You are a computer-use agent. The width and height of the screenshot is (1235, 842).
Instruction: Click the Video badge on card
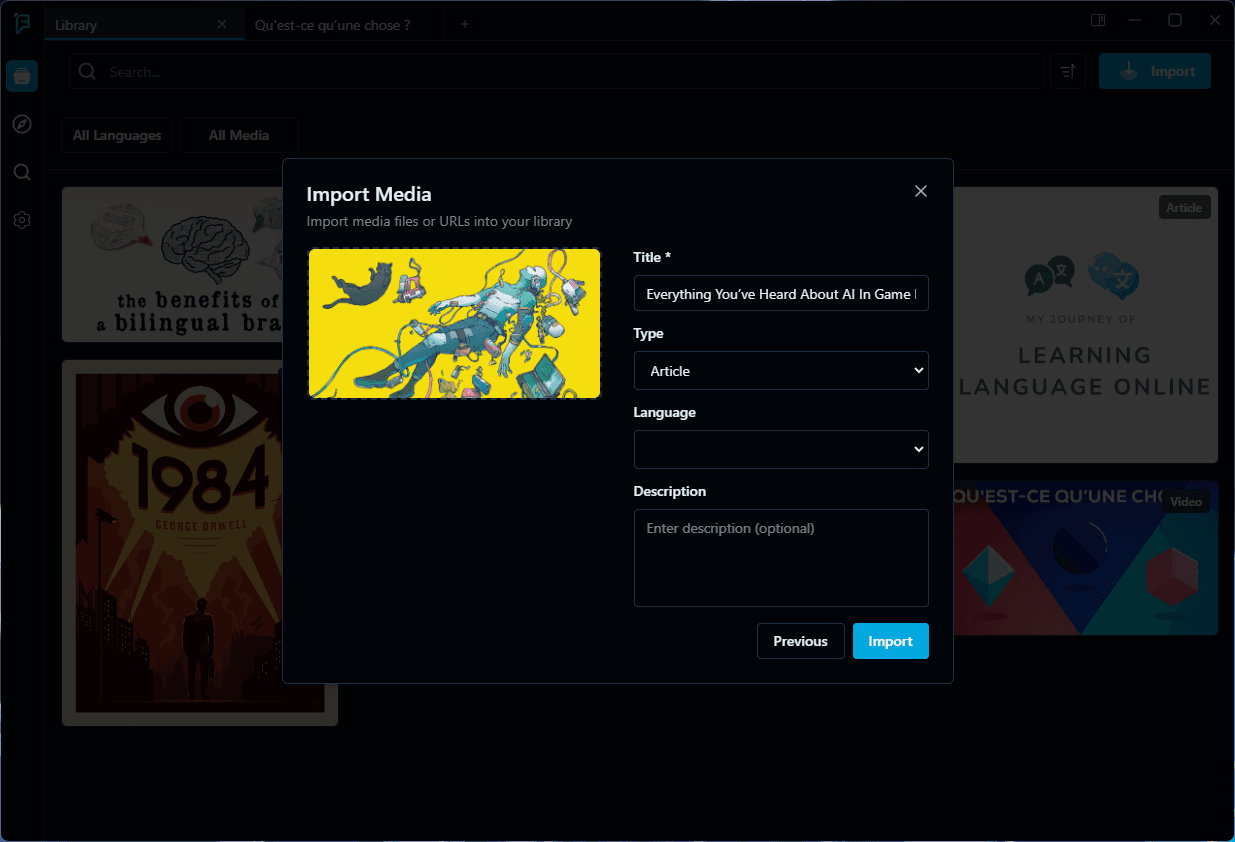coord(1186,501)
